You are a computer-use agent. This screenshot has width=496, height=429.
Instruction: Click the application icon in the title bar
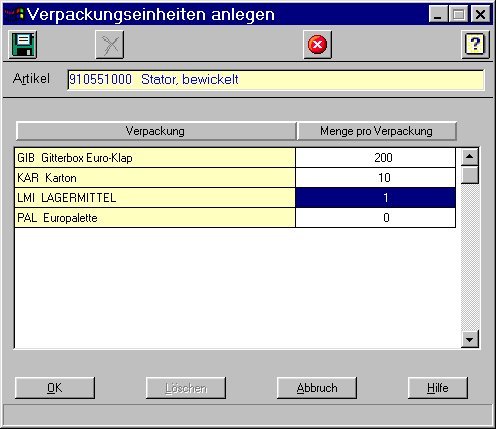14,14
